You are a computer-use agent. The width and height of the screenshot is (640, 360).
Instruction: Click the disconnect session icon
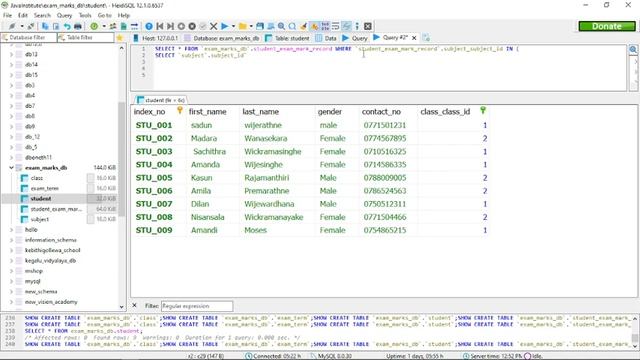point(31,26)
